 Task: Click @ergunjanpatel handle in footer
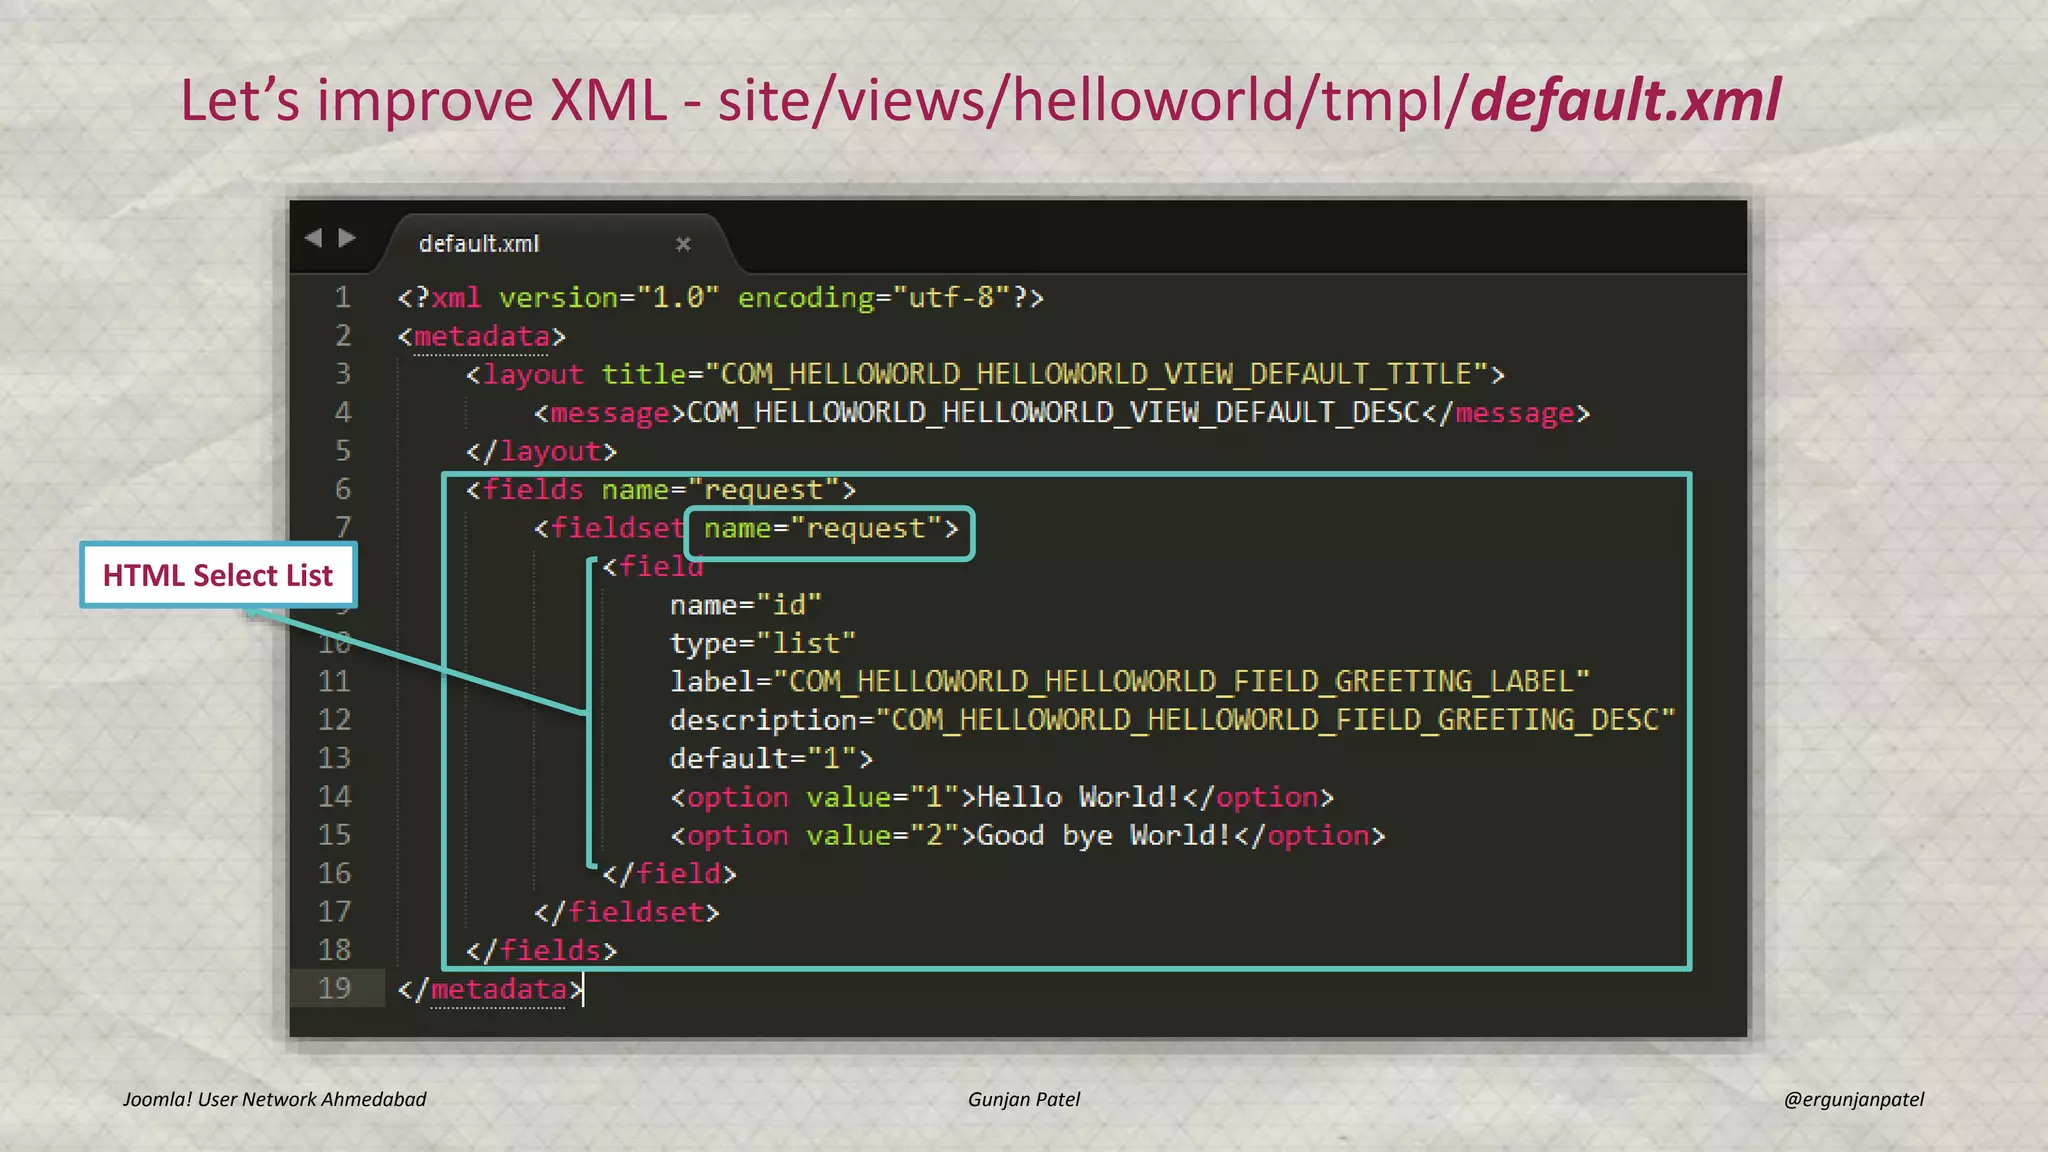point(1854,1099)
